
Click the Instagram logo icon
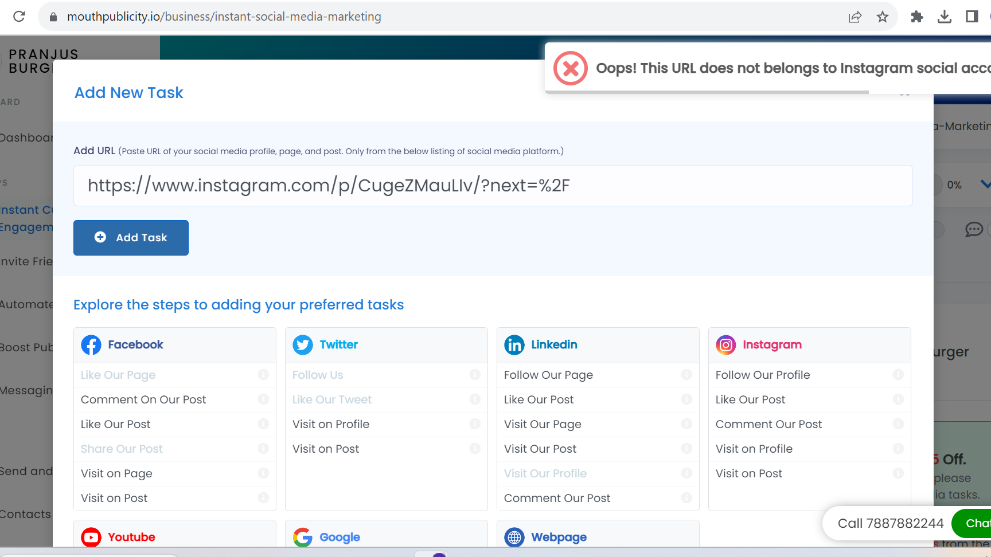tap(726, 345)
